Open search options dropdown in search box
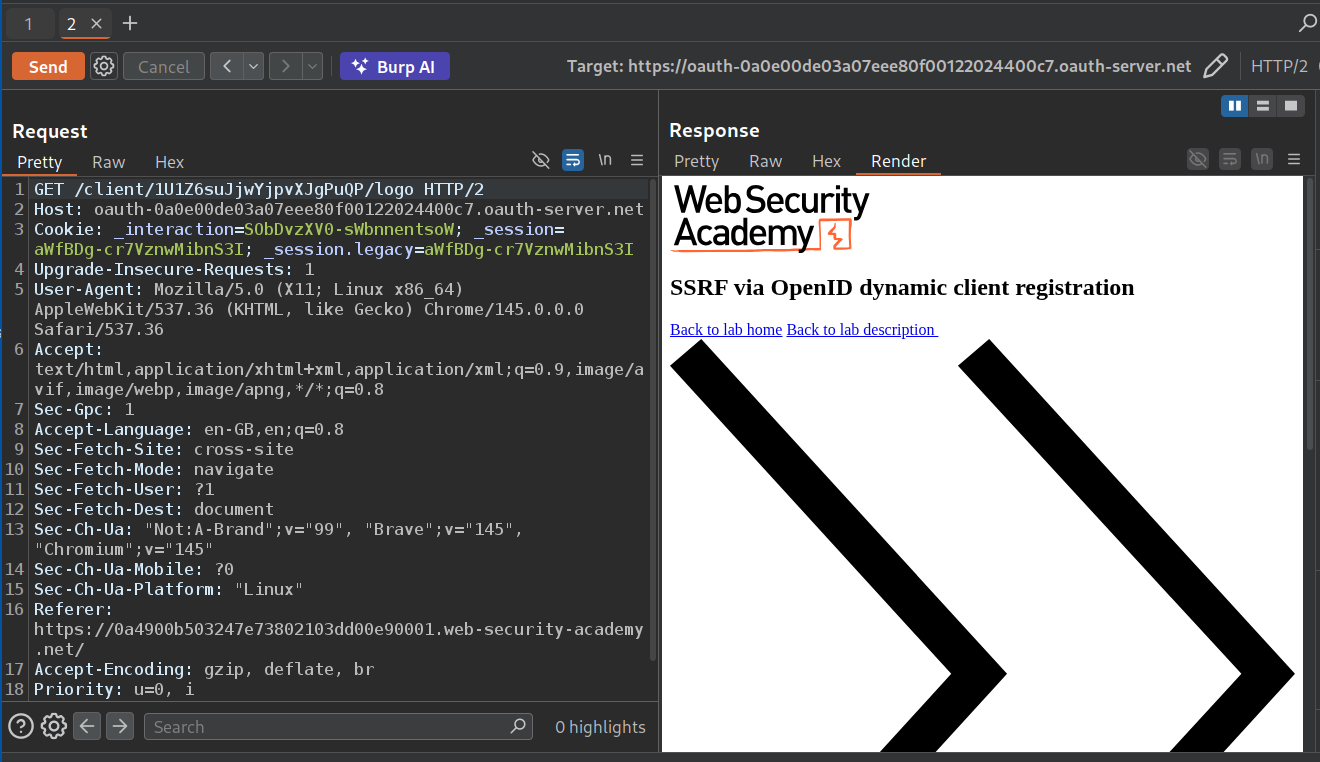 518,727
